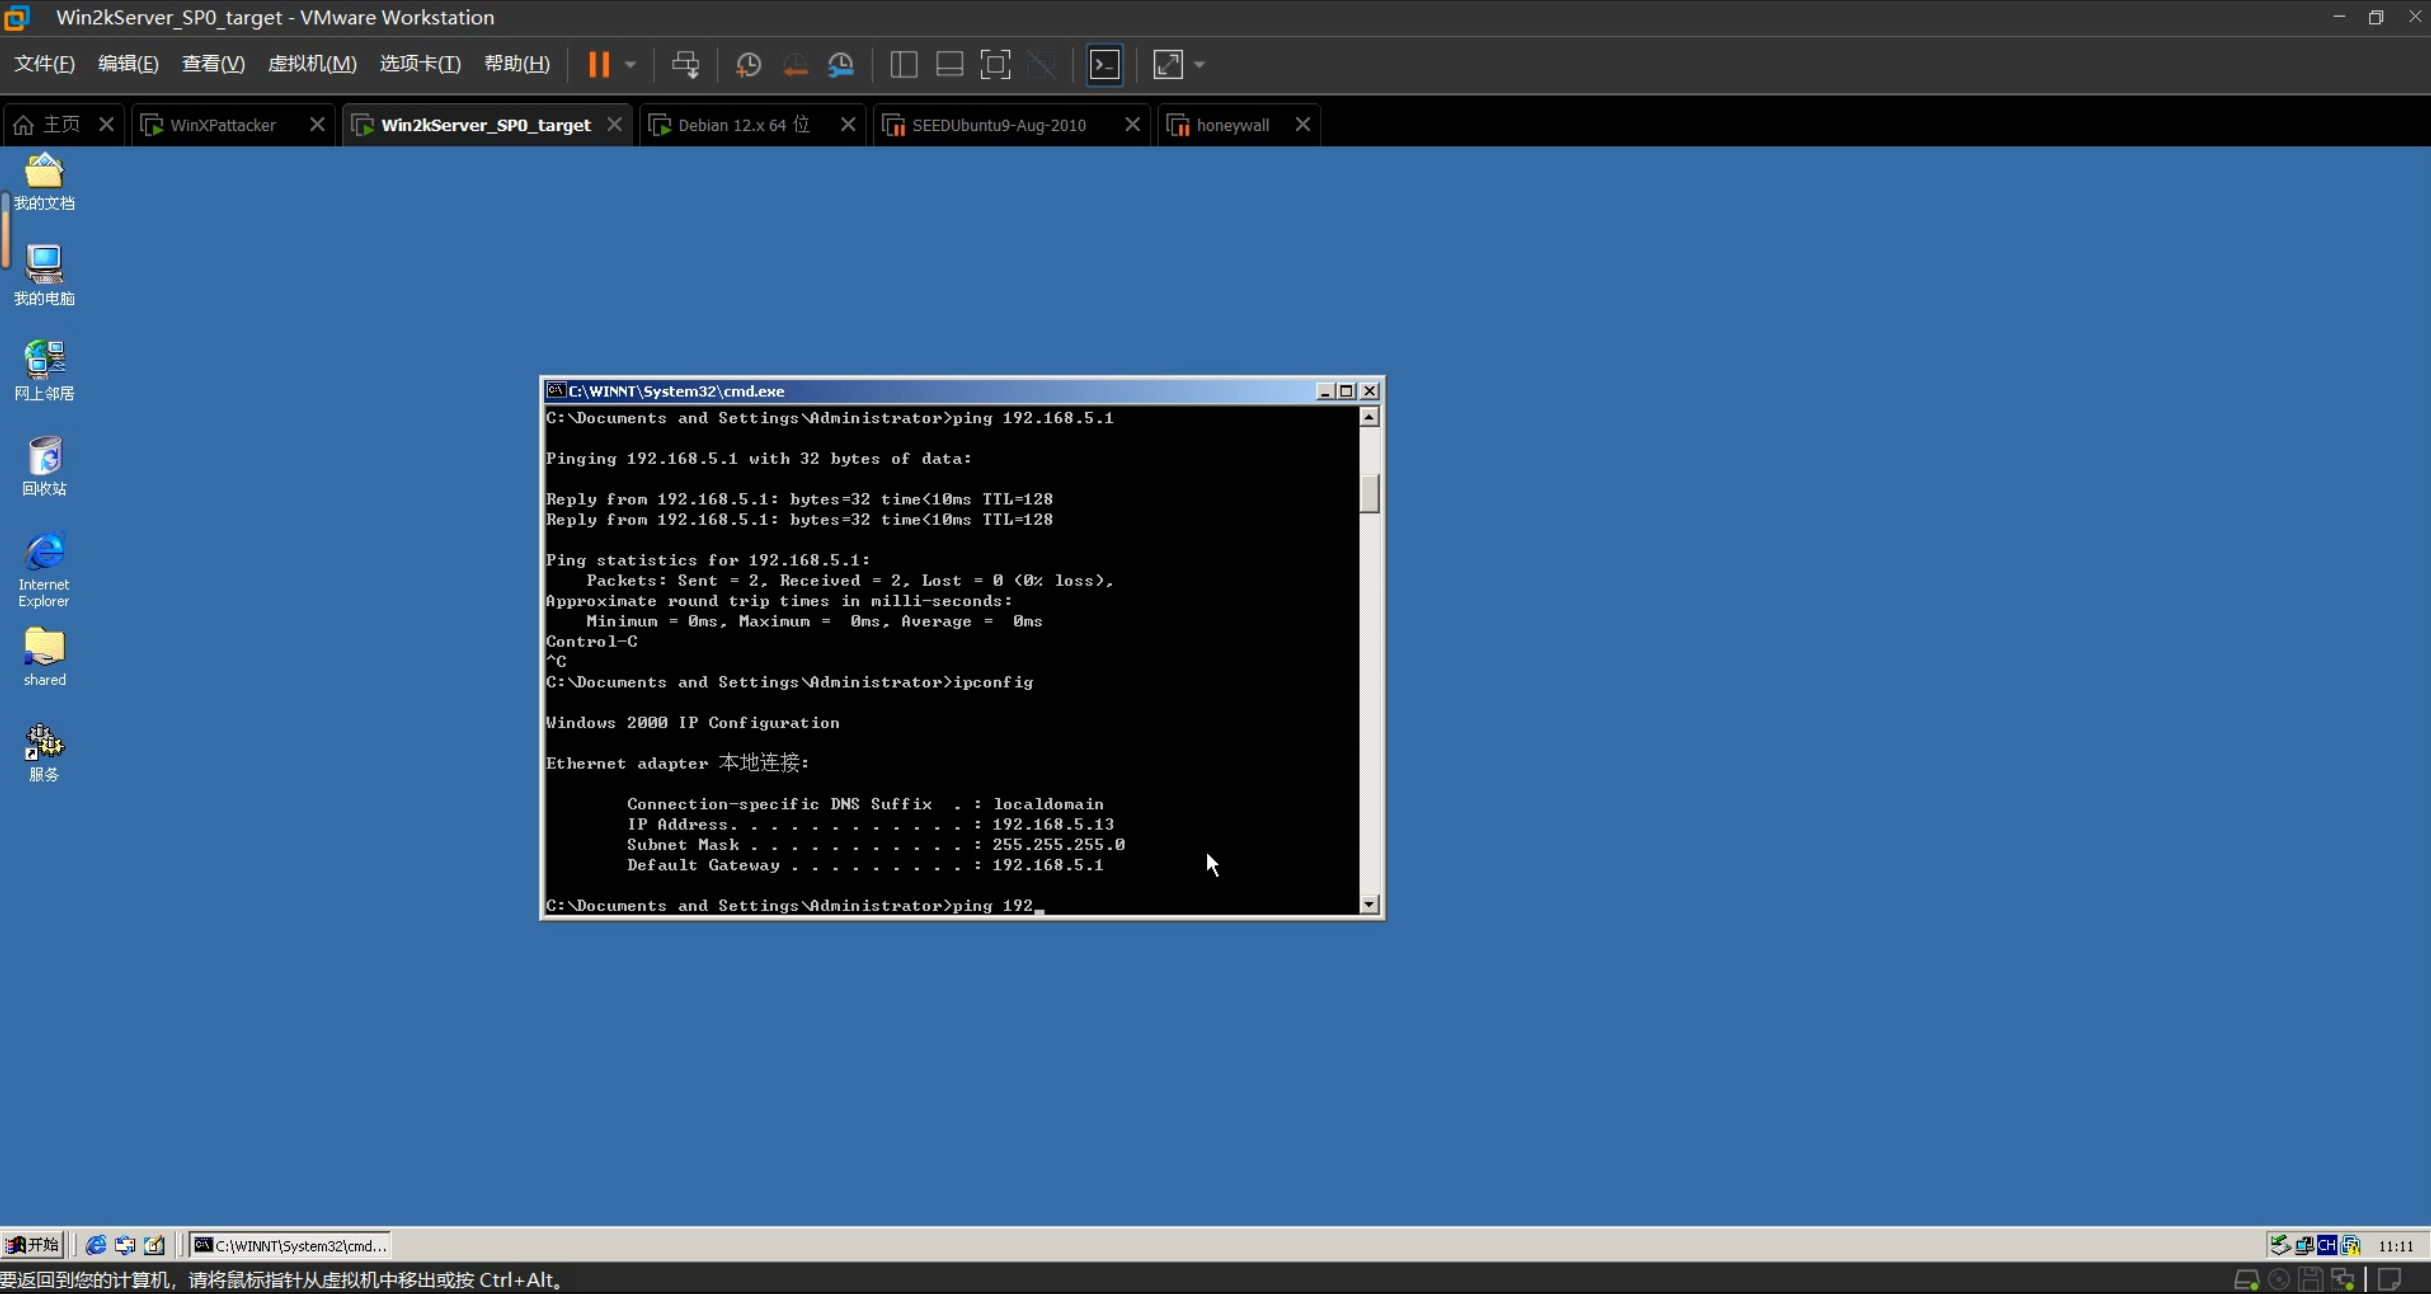Click Send Ctrl+Alt+Del toolbar icon
This screenshot has height=1294, width=2431.
click(686, 65)
